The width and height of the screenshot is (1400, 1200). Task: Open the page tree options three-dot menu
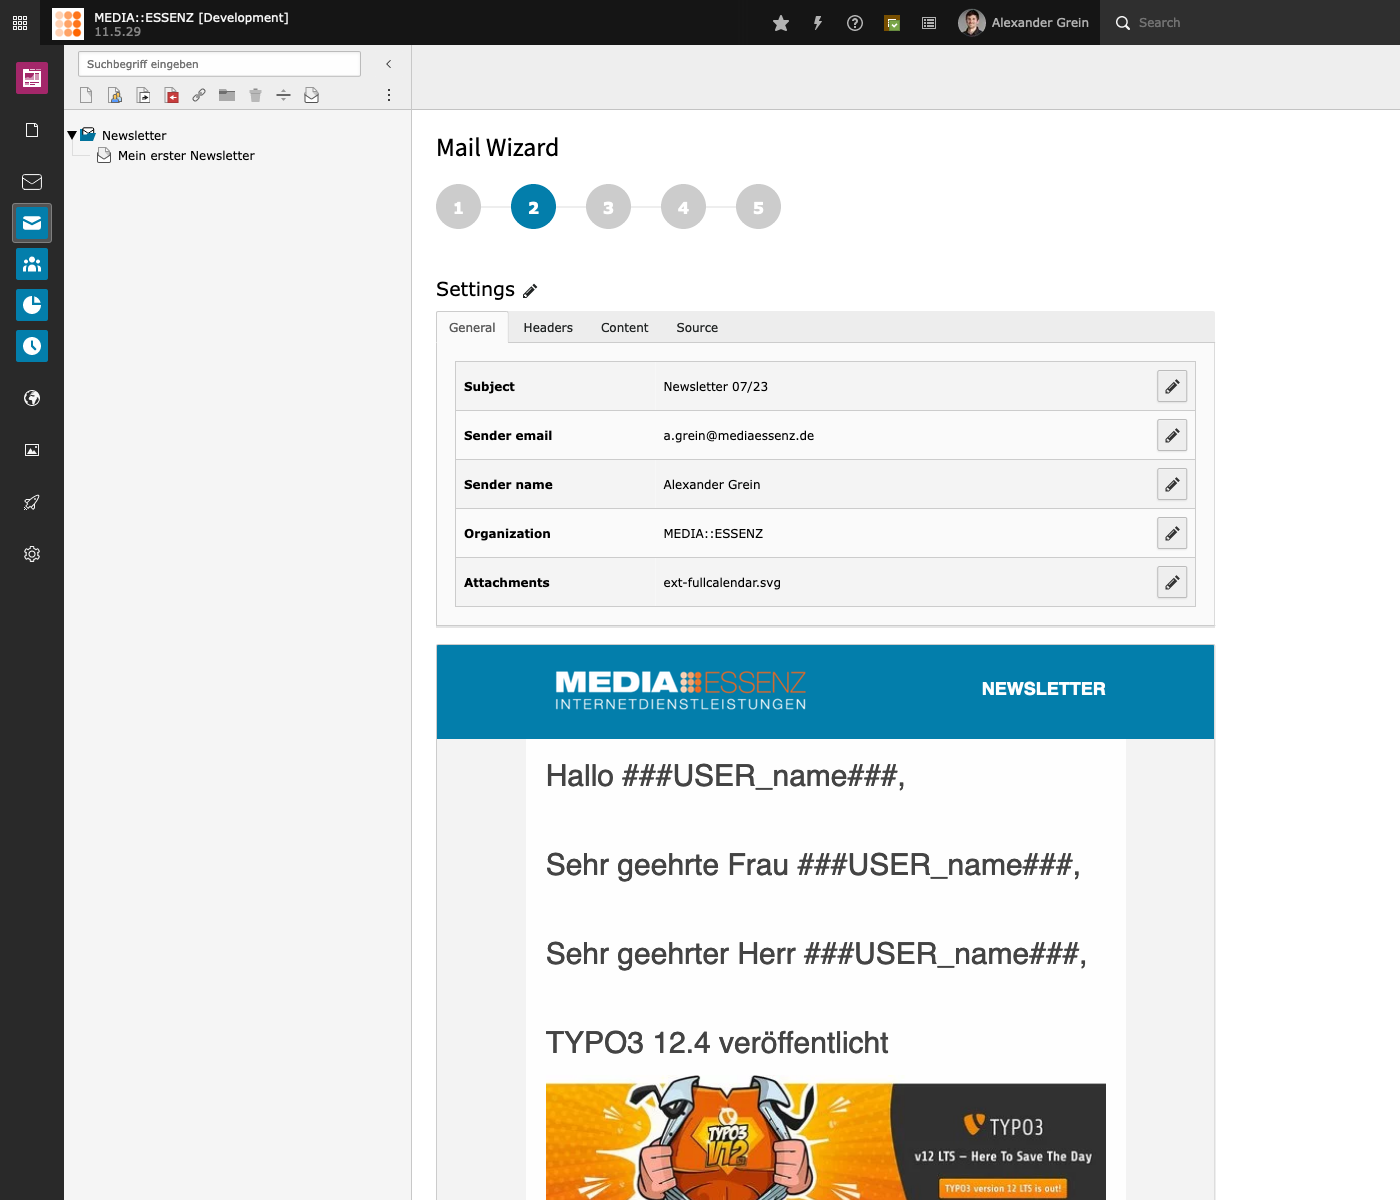pyautogui.click(x=389, y=95)
